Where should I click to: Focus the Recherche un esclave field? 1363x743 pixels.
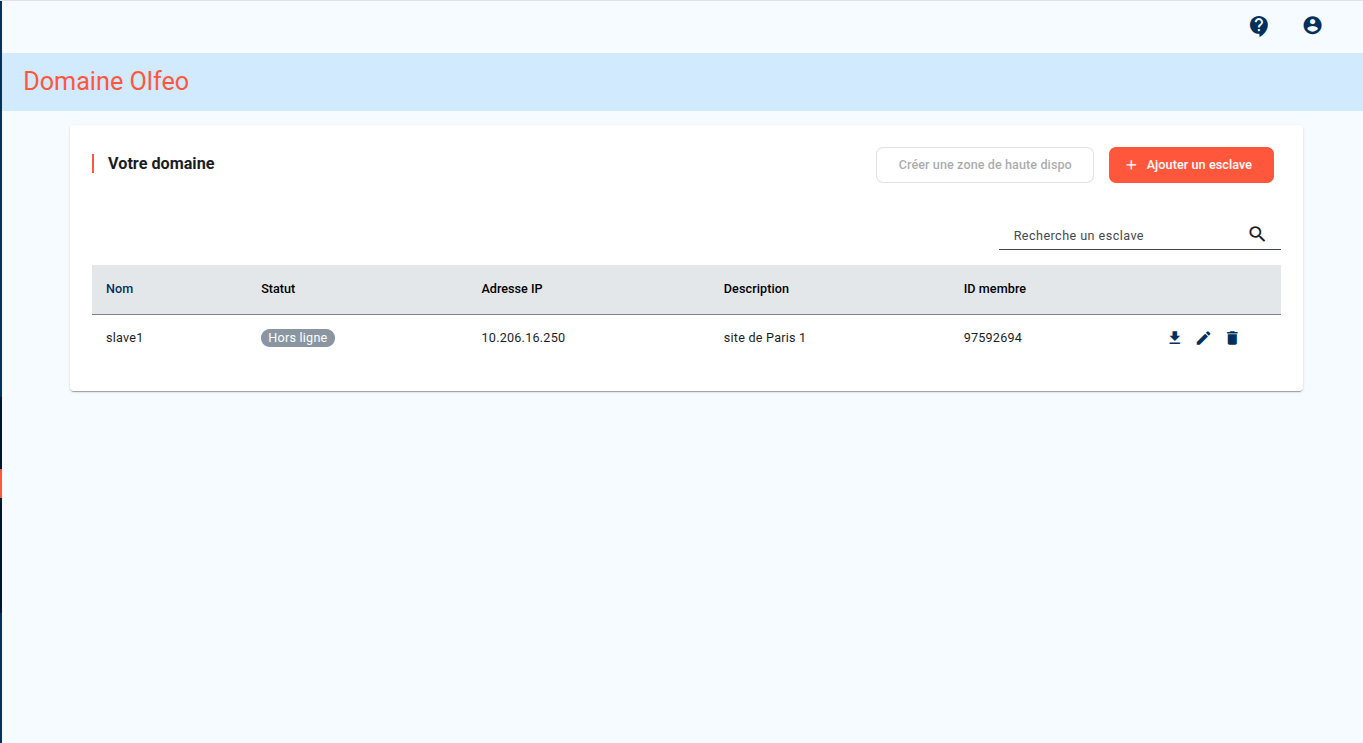click(1120, 235)
